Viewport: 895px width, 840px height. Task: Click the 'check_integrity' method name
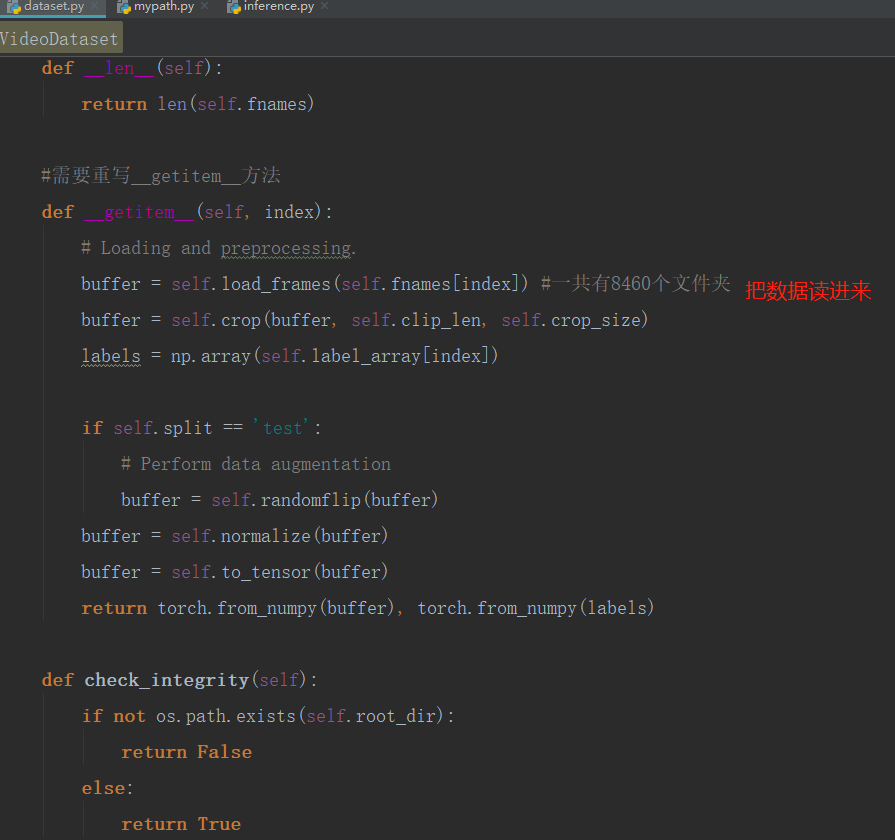click(x=167, y=680)
